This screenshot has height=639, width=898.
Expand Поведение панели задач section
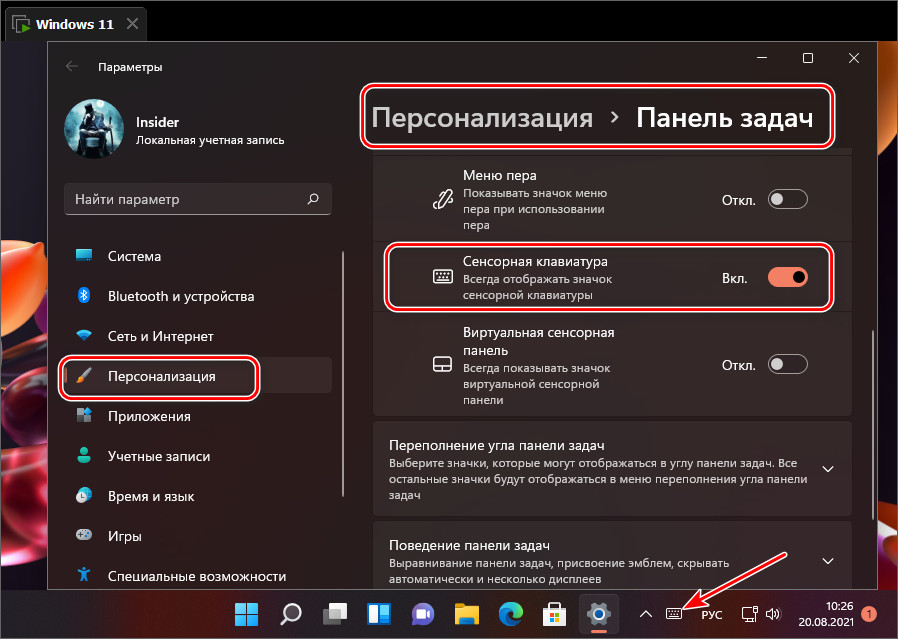pyautogui.click(x=827, y=560)
